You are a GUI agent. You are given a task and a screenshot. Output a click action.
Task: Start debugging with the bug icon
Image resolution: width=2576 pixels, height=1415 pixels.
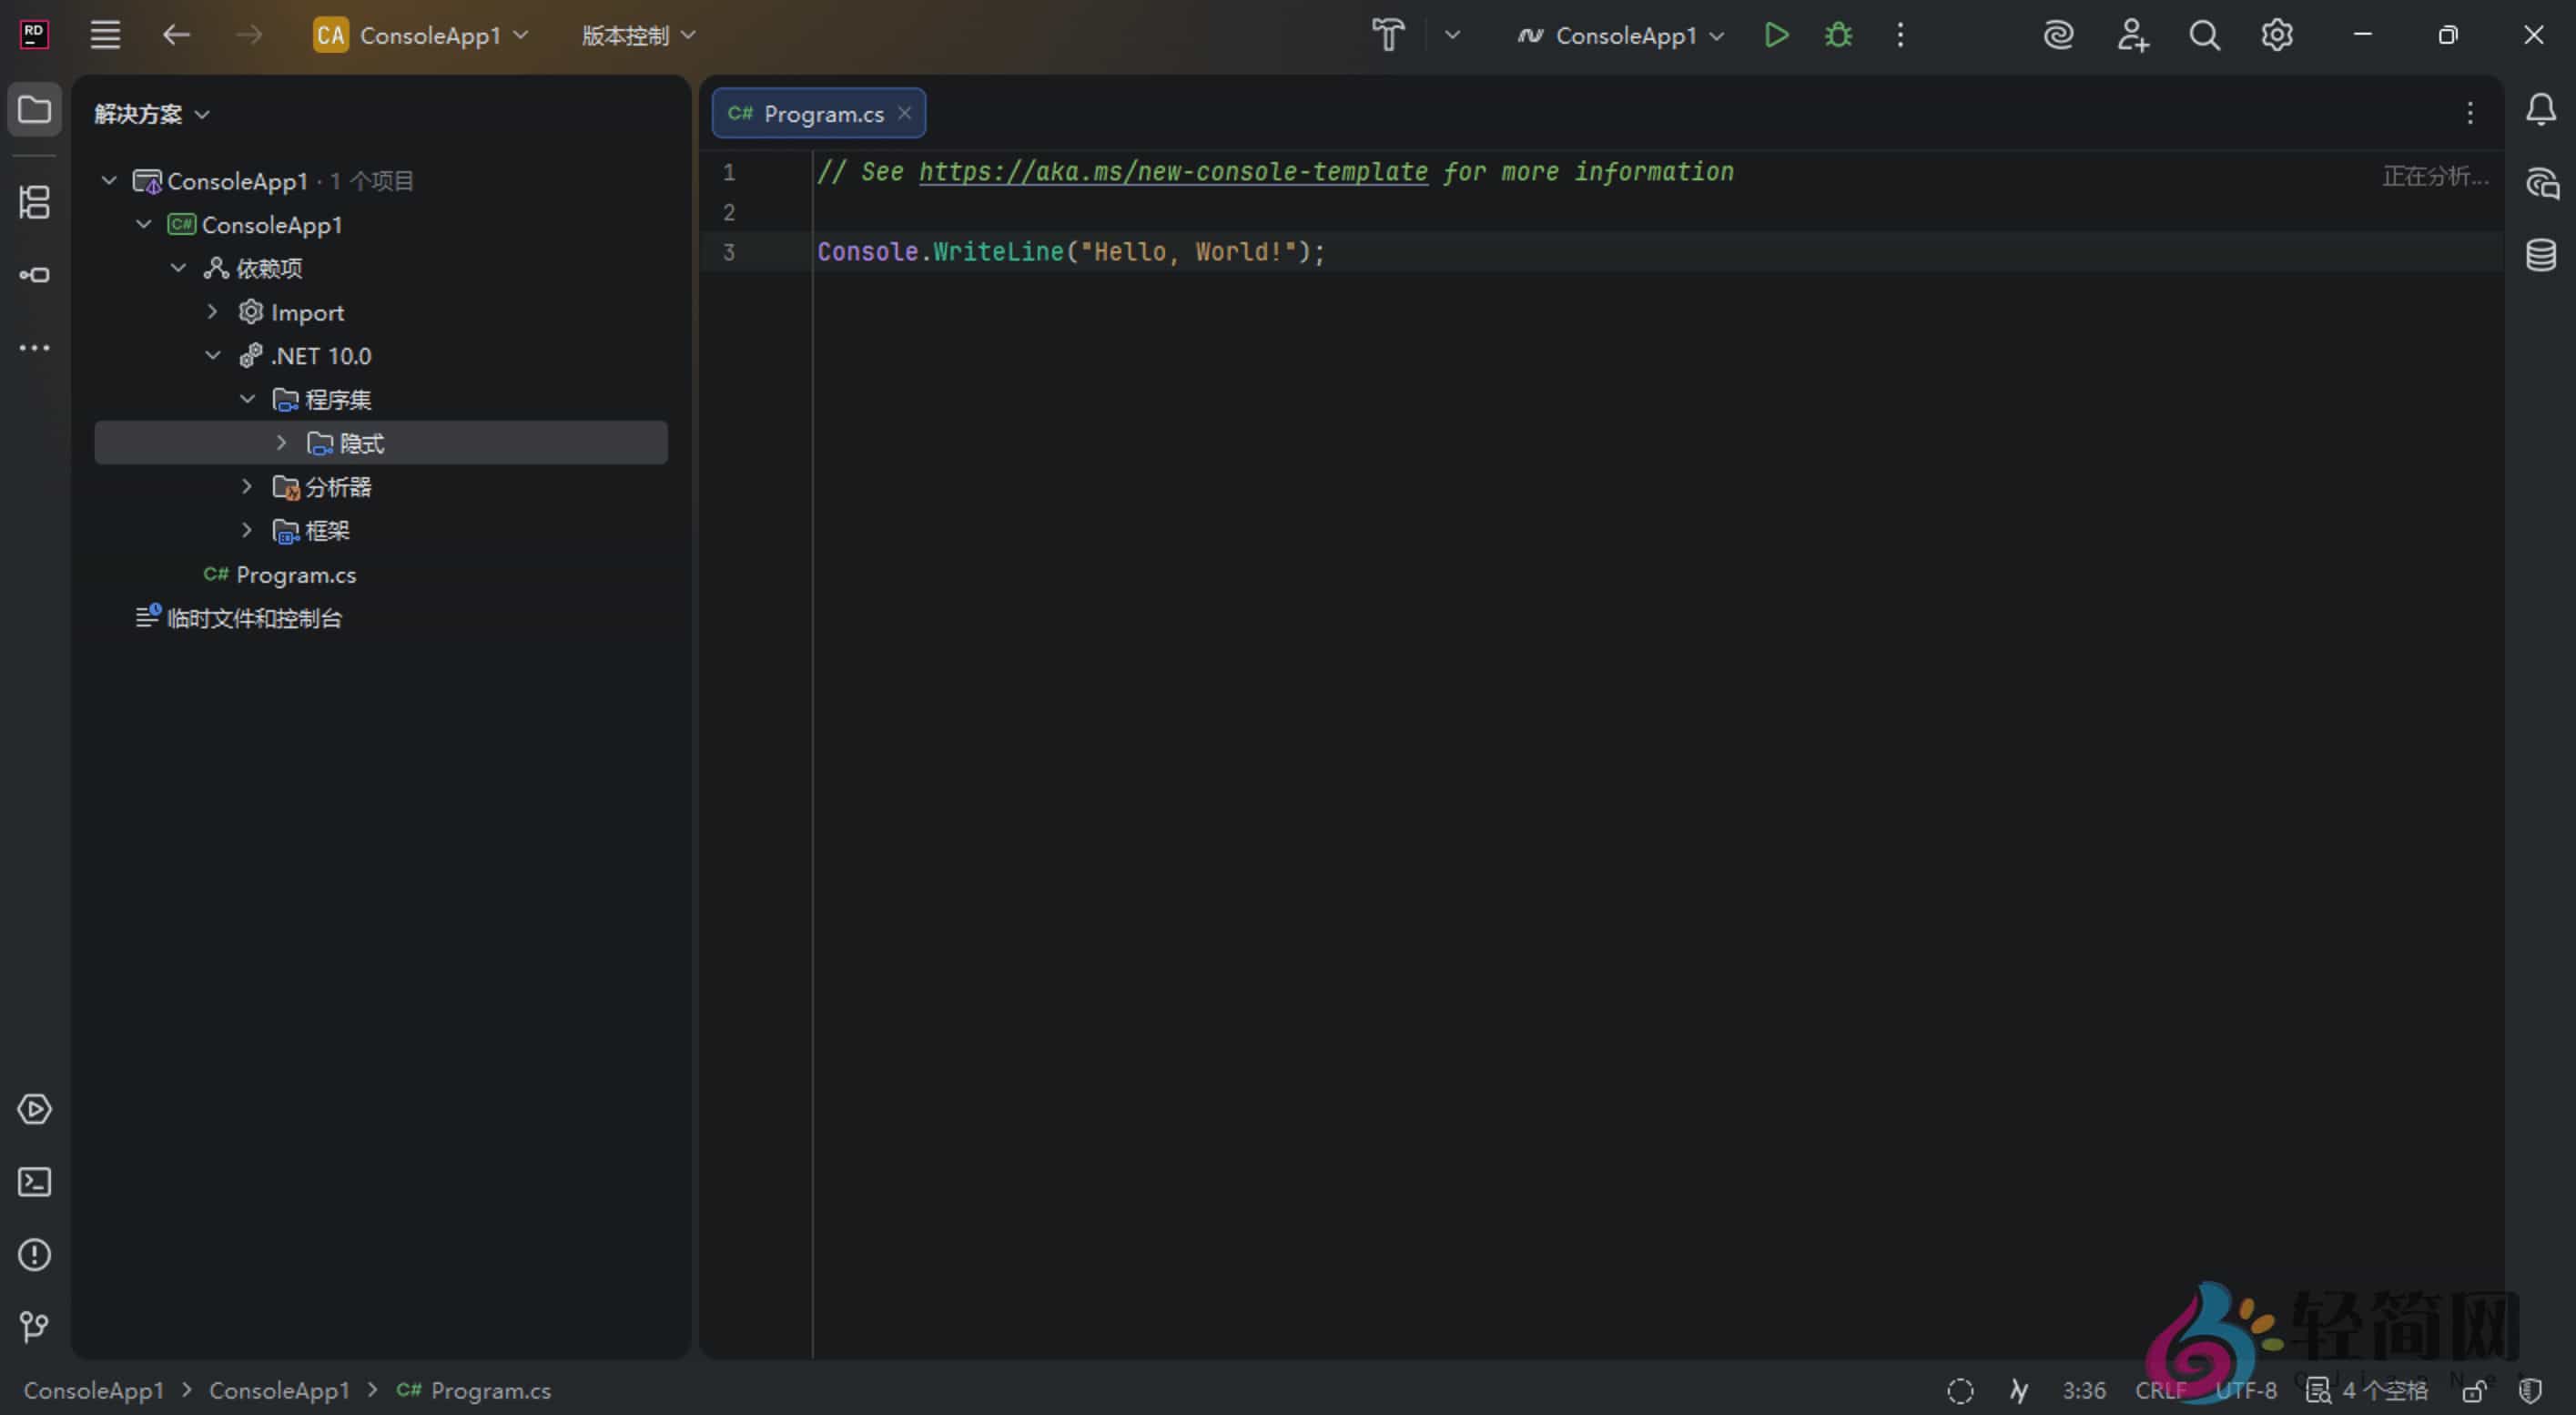(x=1838, y=34)
